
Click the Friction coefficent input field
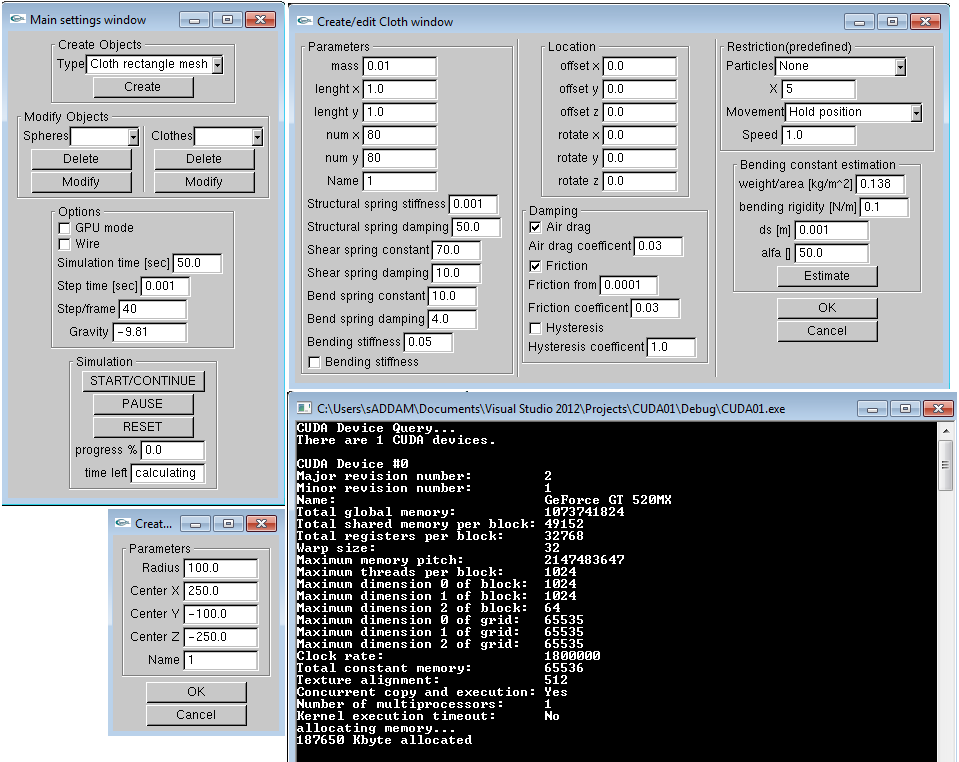pos(655,308)
